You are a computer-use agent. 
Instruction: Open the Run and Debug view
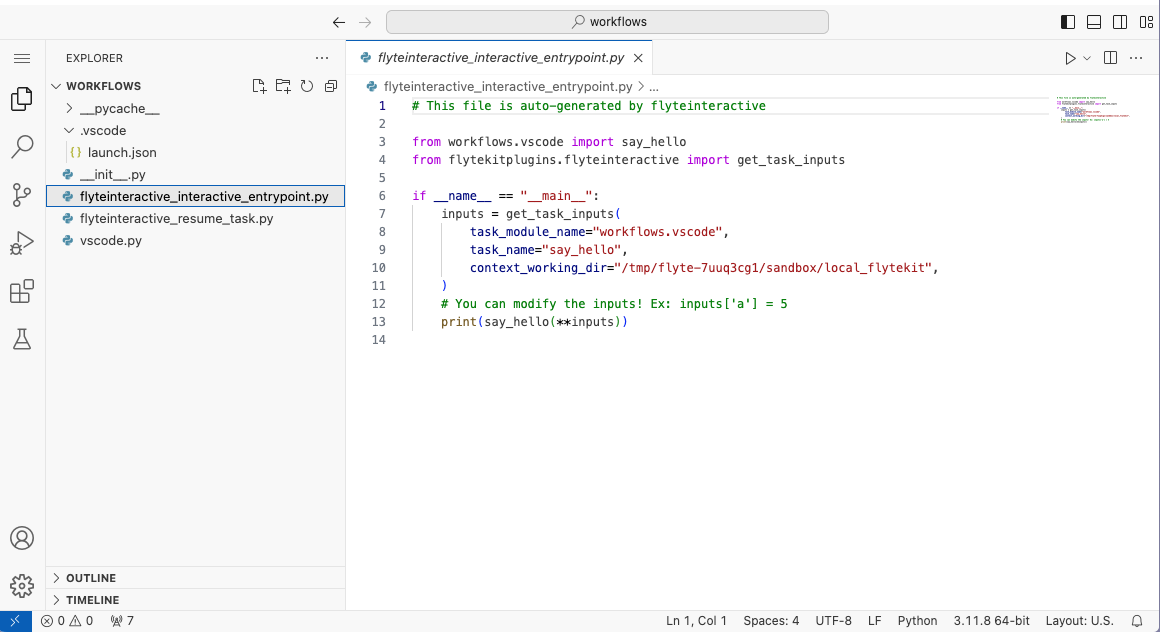click(x=22, y=243)
